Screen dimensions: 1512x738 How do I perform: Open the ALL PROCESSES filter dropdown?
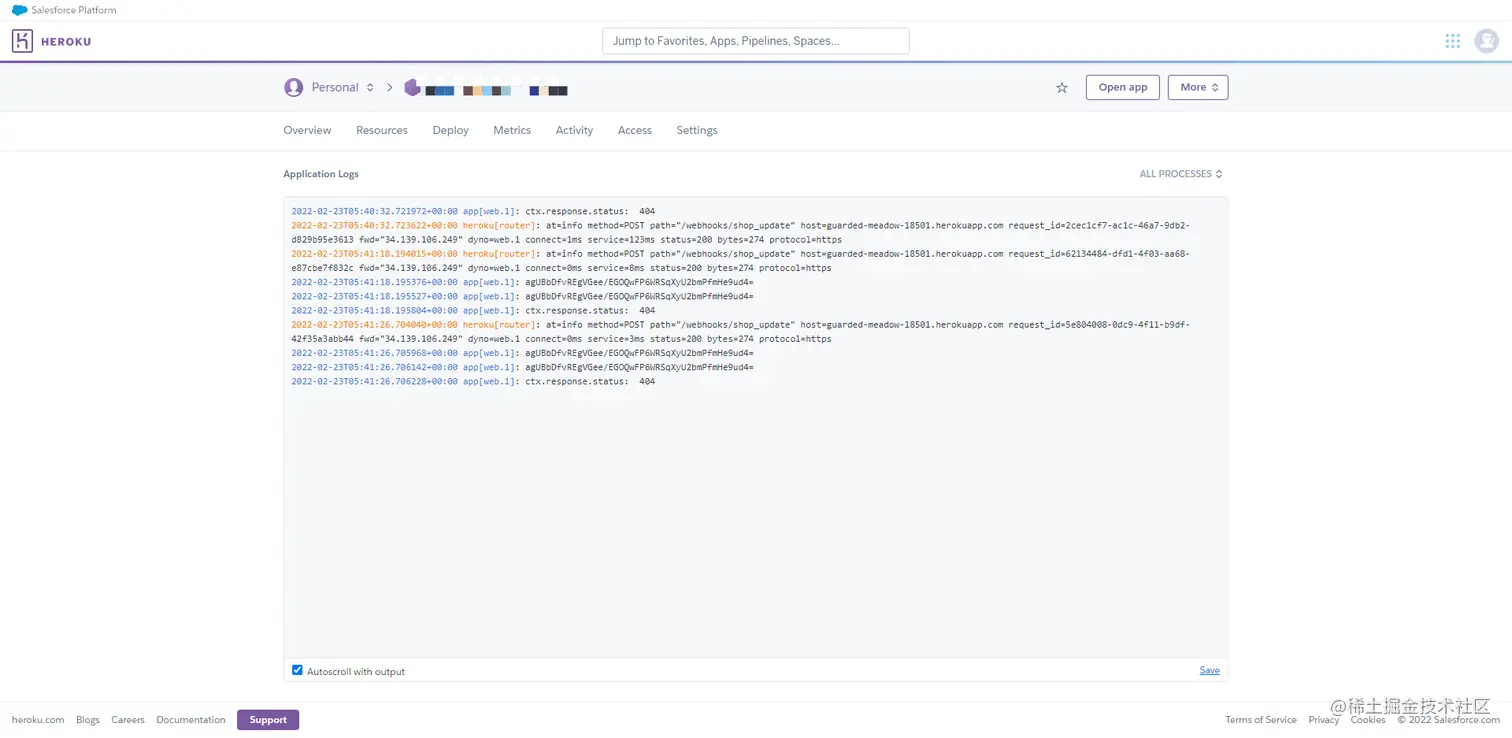point(1181,174)
